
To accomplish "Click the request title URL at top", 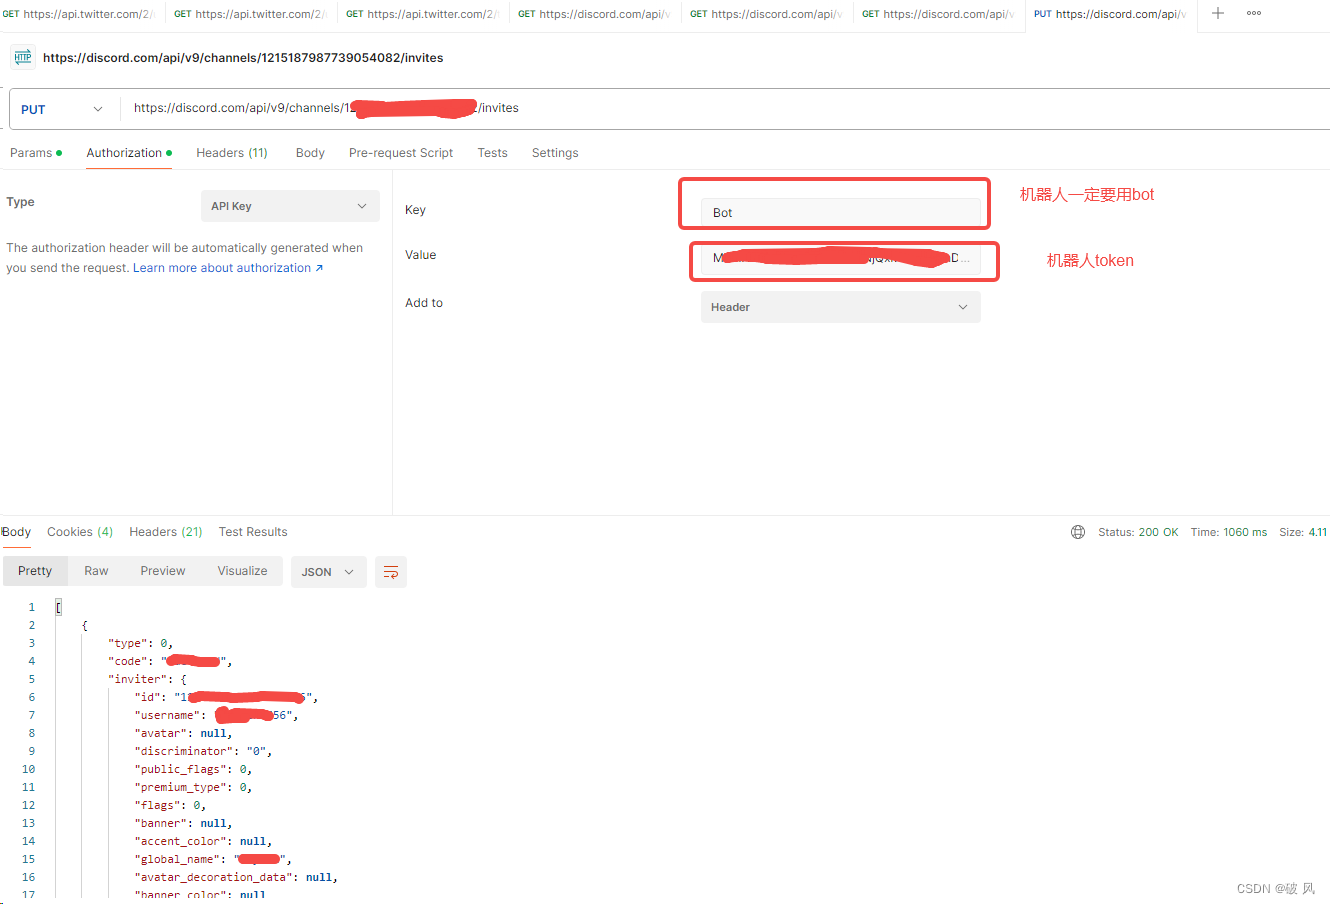I will (243, 58).
